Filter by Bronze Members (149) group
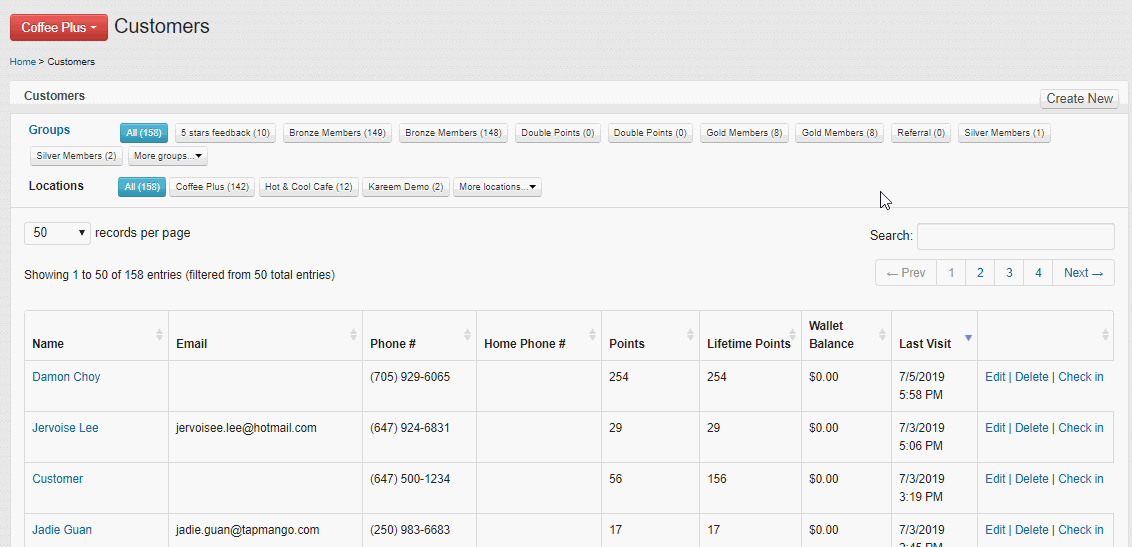Viewport: 1132px width, 547px height. coord(337,133)
